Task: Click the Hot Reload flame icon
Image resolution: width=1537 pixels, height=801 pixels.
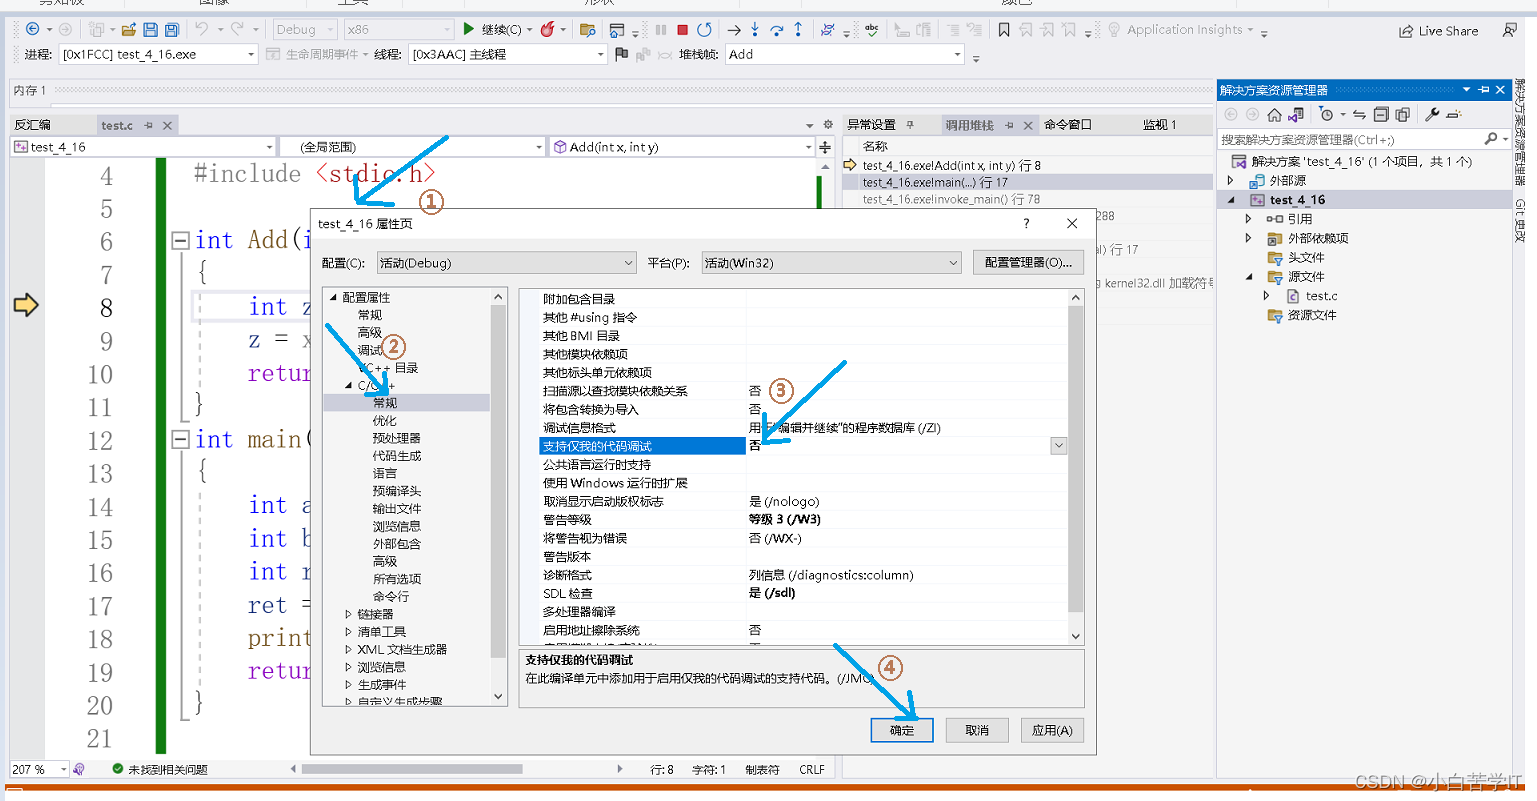Action: 548,30
